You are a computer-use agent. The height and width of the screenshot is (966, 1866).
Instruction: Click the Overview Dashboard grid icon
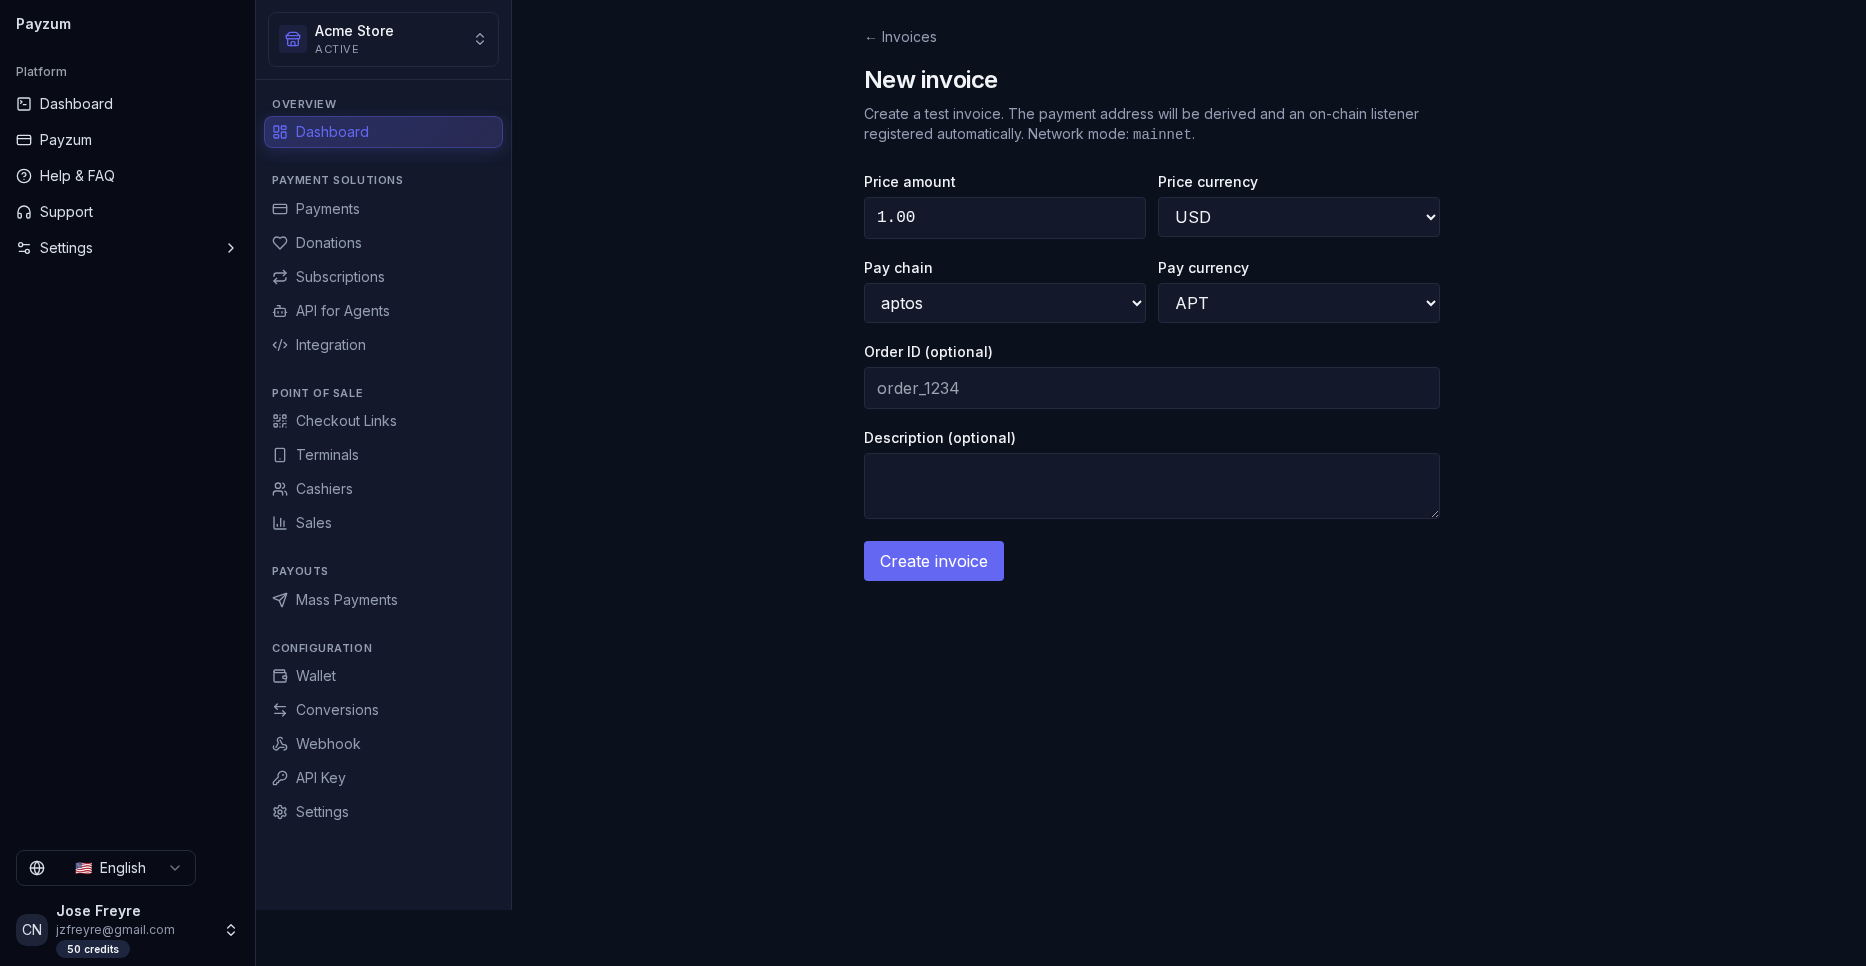(x=280, y=132)
